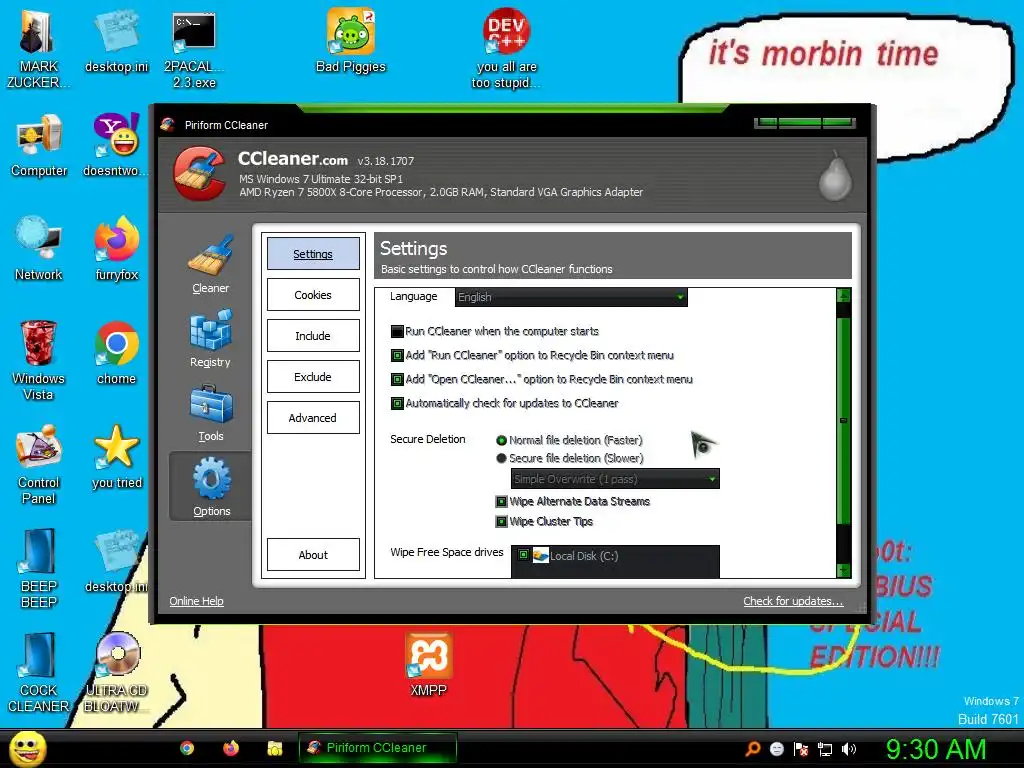Click the green vertical scrollbar thumb
This screenshot has height=768, width=1024.
[843, 421]
